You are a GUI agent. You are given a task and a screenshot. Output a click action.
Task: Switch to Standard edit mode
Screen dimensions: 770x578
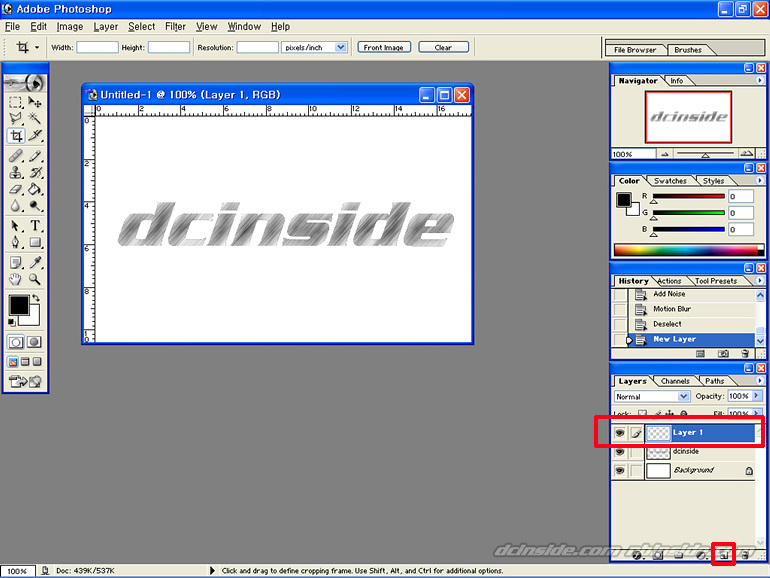tap(16, 342)
